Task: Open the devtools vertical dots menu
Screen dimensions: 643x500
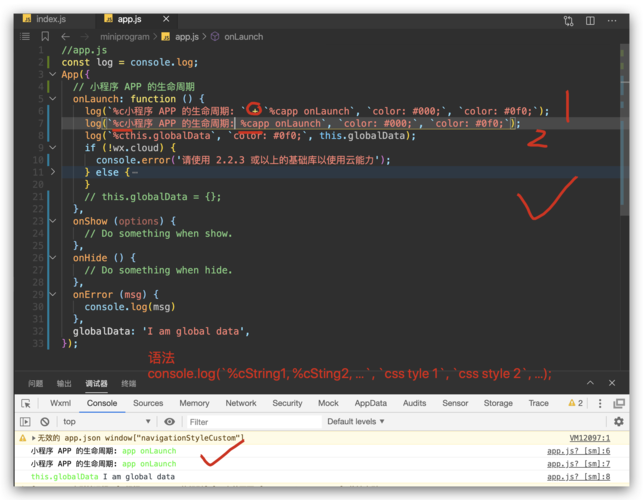Action: [600, 404]
